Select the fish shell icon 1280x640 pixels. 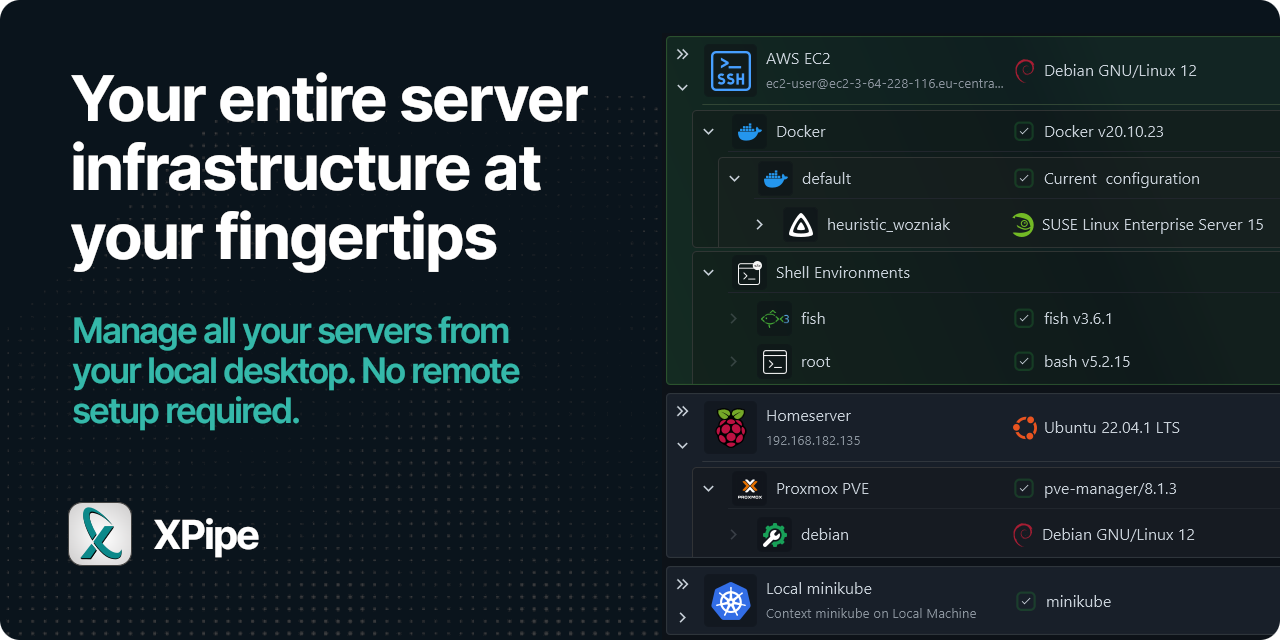774,318
